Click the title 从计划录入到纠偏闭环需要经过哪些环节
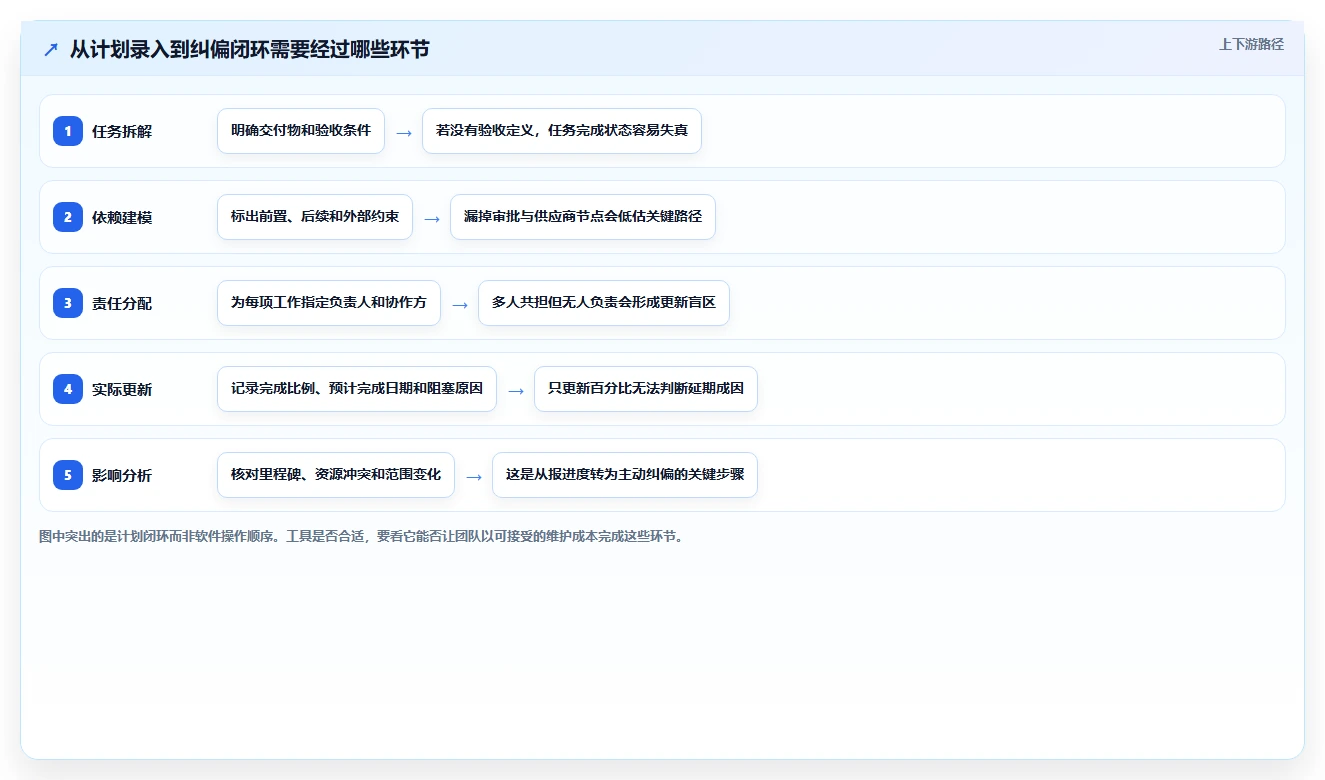This screenshot has width=1325, height=780. pyautogui.click(x=249, y=49)
